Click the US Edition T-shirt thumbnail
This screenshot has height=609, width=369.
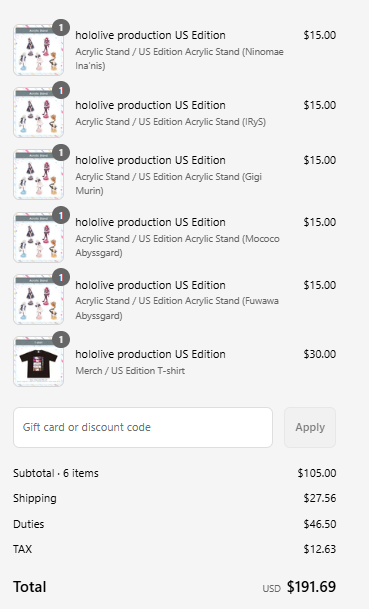click(x=38, y=362)
